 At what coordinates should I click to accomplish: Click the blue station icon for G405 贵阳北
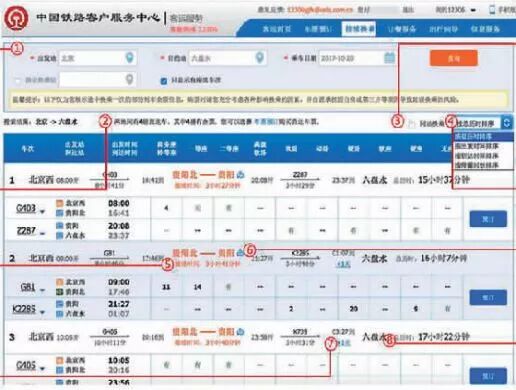tap(59, 370)
